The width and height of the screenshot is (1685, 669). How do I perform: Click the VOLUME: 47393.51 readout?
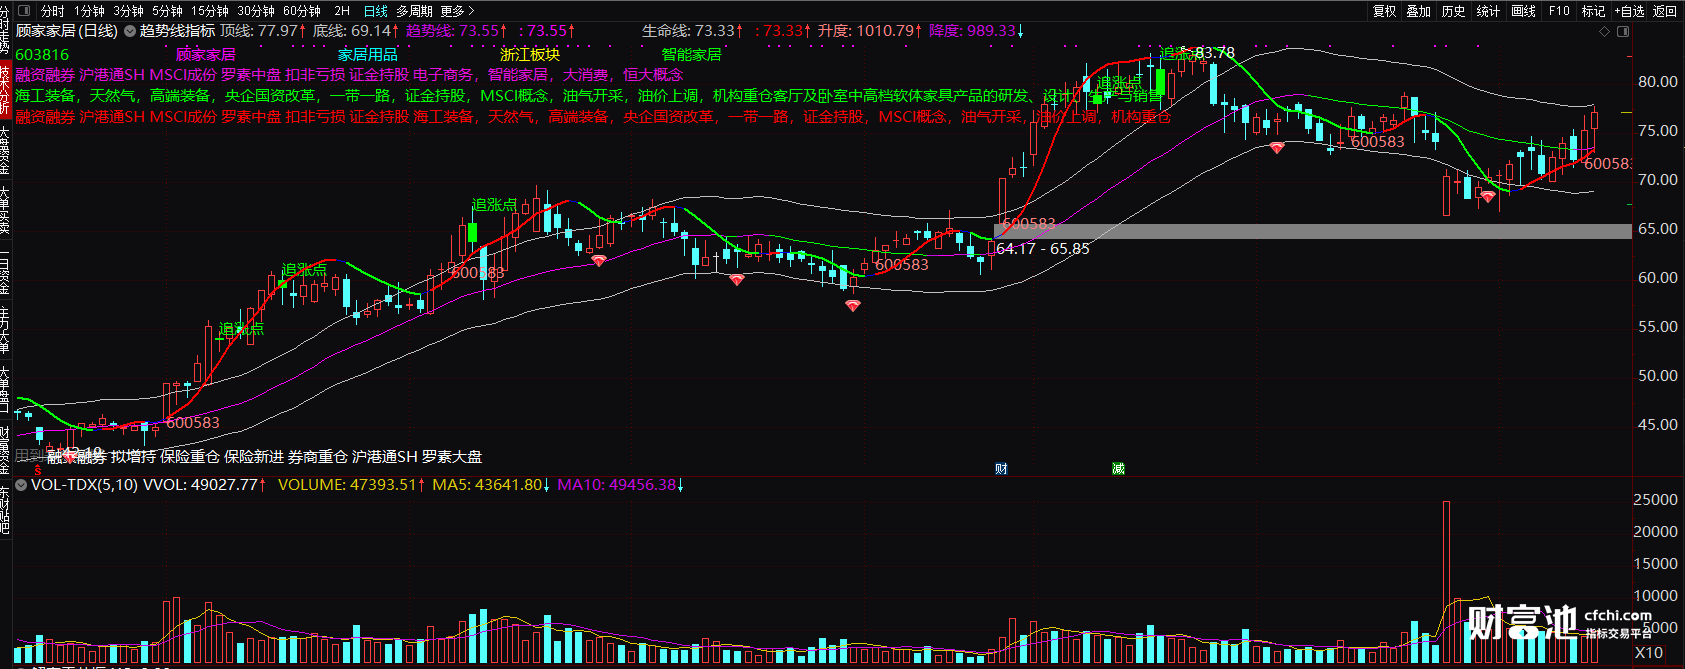tap(352, 485)
